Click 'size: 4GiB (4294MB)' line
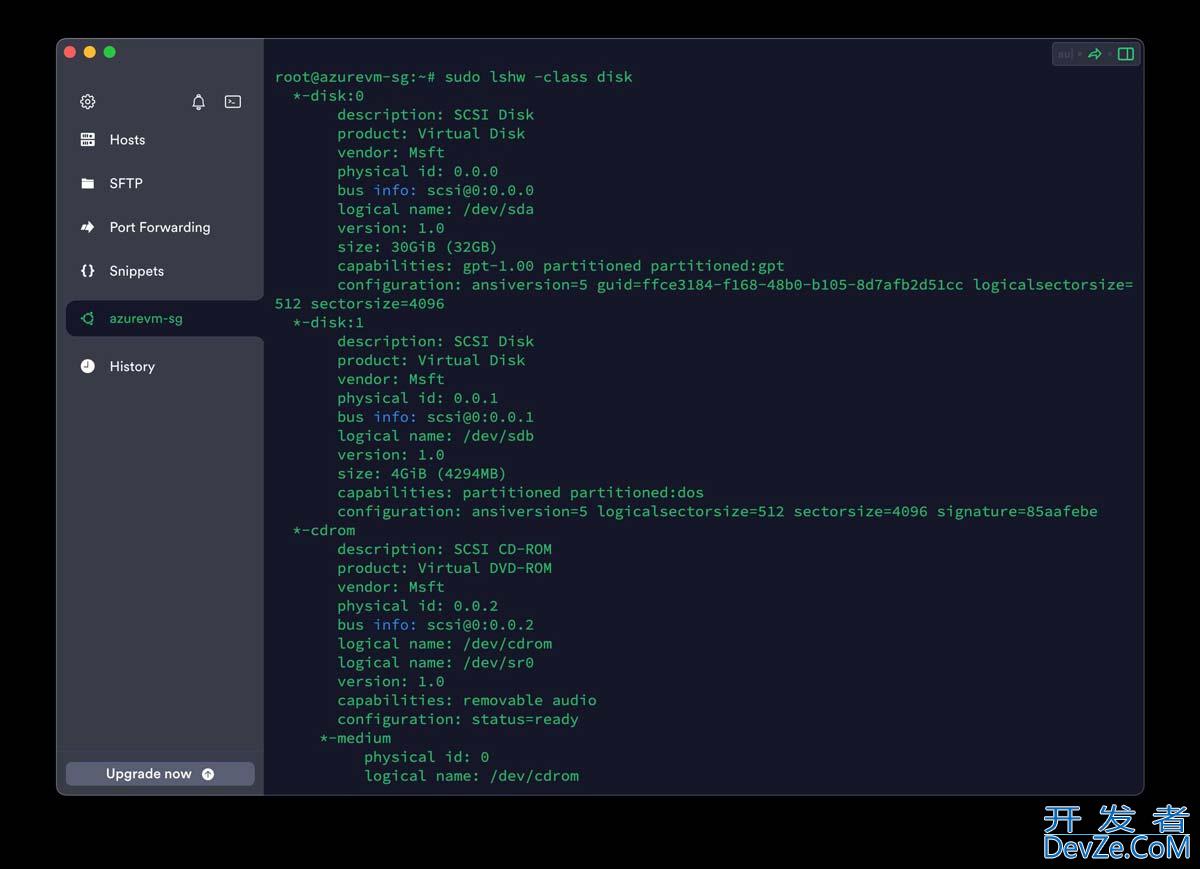Viewport: 1200px width, 869px height. [x=421, y=474]
